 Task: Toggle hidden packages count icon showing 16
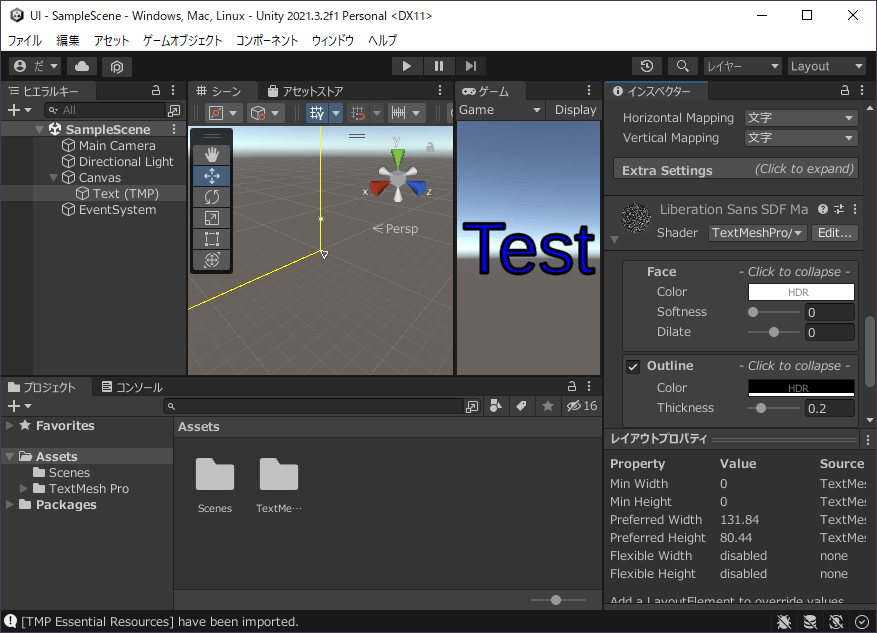click(x=582, y=406)
